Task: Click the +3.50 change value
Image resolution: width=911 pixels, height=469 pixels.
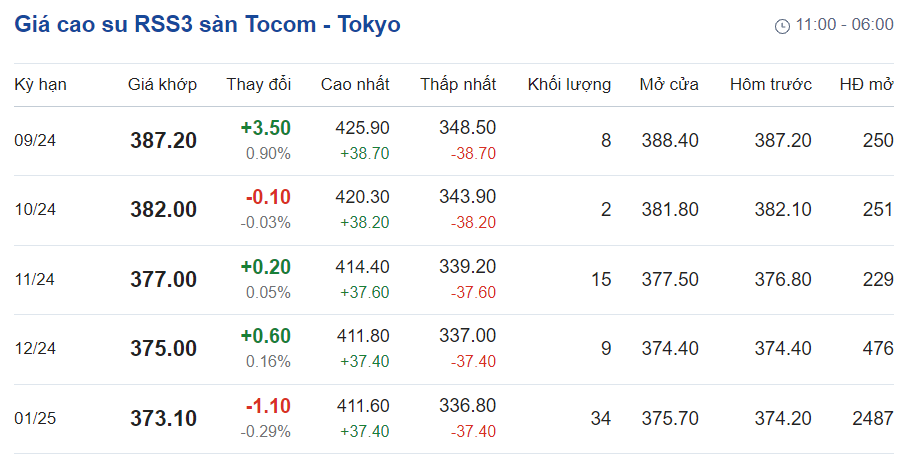Action: pos(266,128)
